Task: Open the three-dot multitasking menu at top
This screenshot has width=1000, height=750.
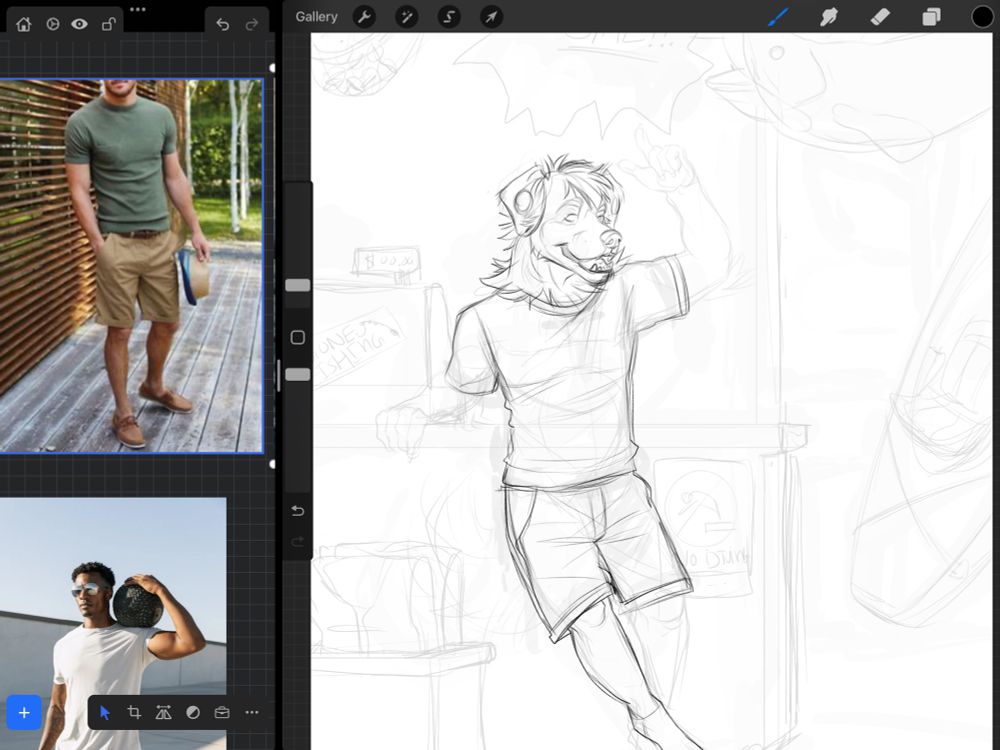Action: 138,9
